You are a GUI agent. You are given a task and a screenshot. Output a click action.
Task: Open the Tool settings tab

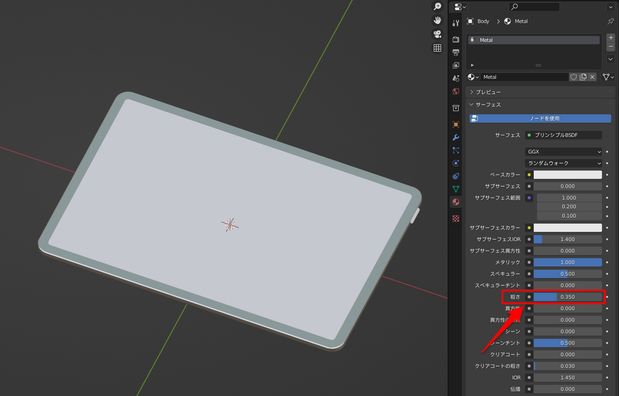click(456, 23)
